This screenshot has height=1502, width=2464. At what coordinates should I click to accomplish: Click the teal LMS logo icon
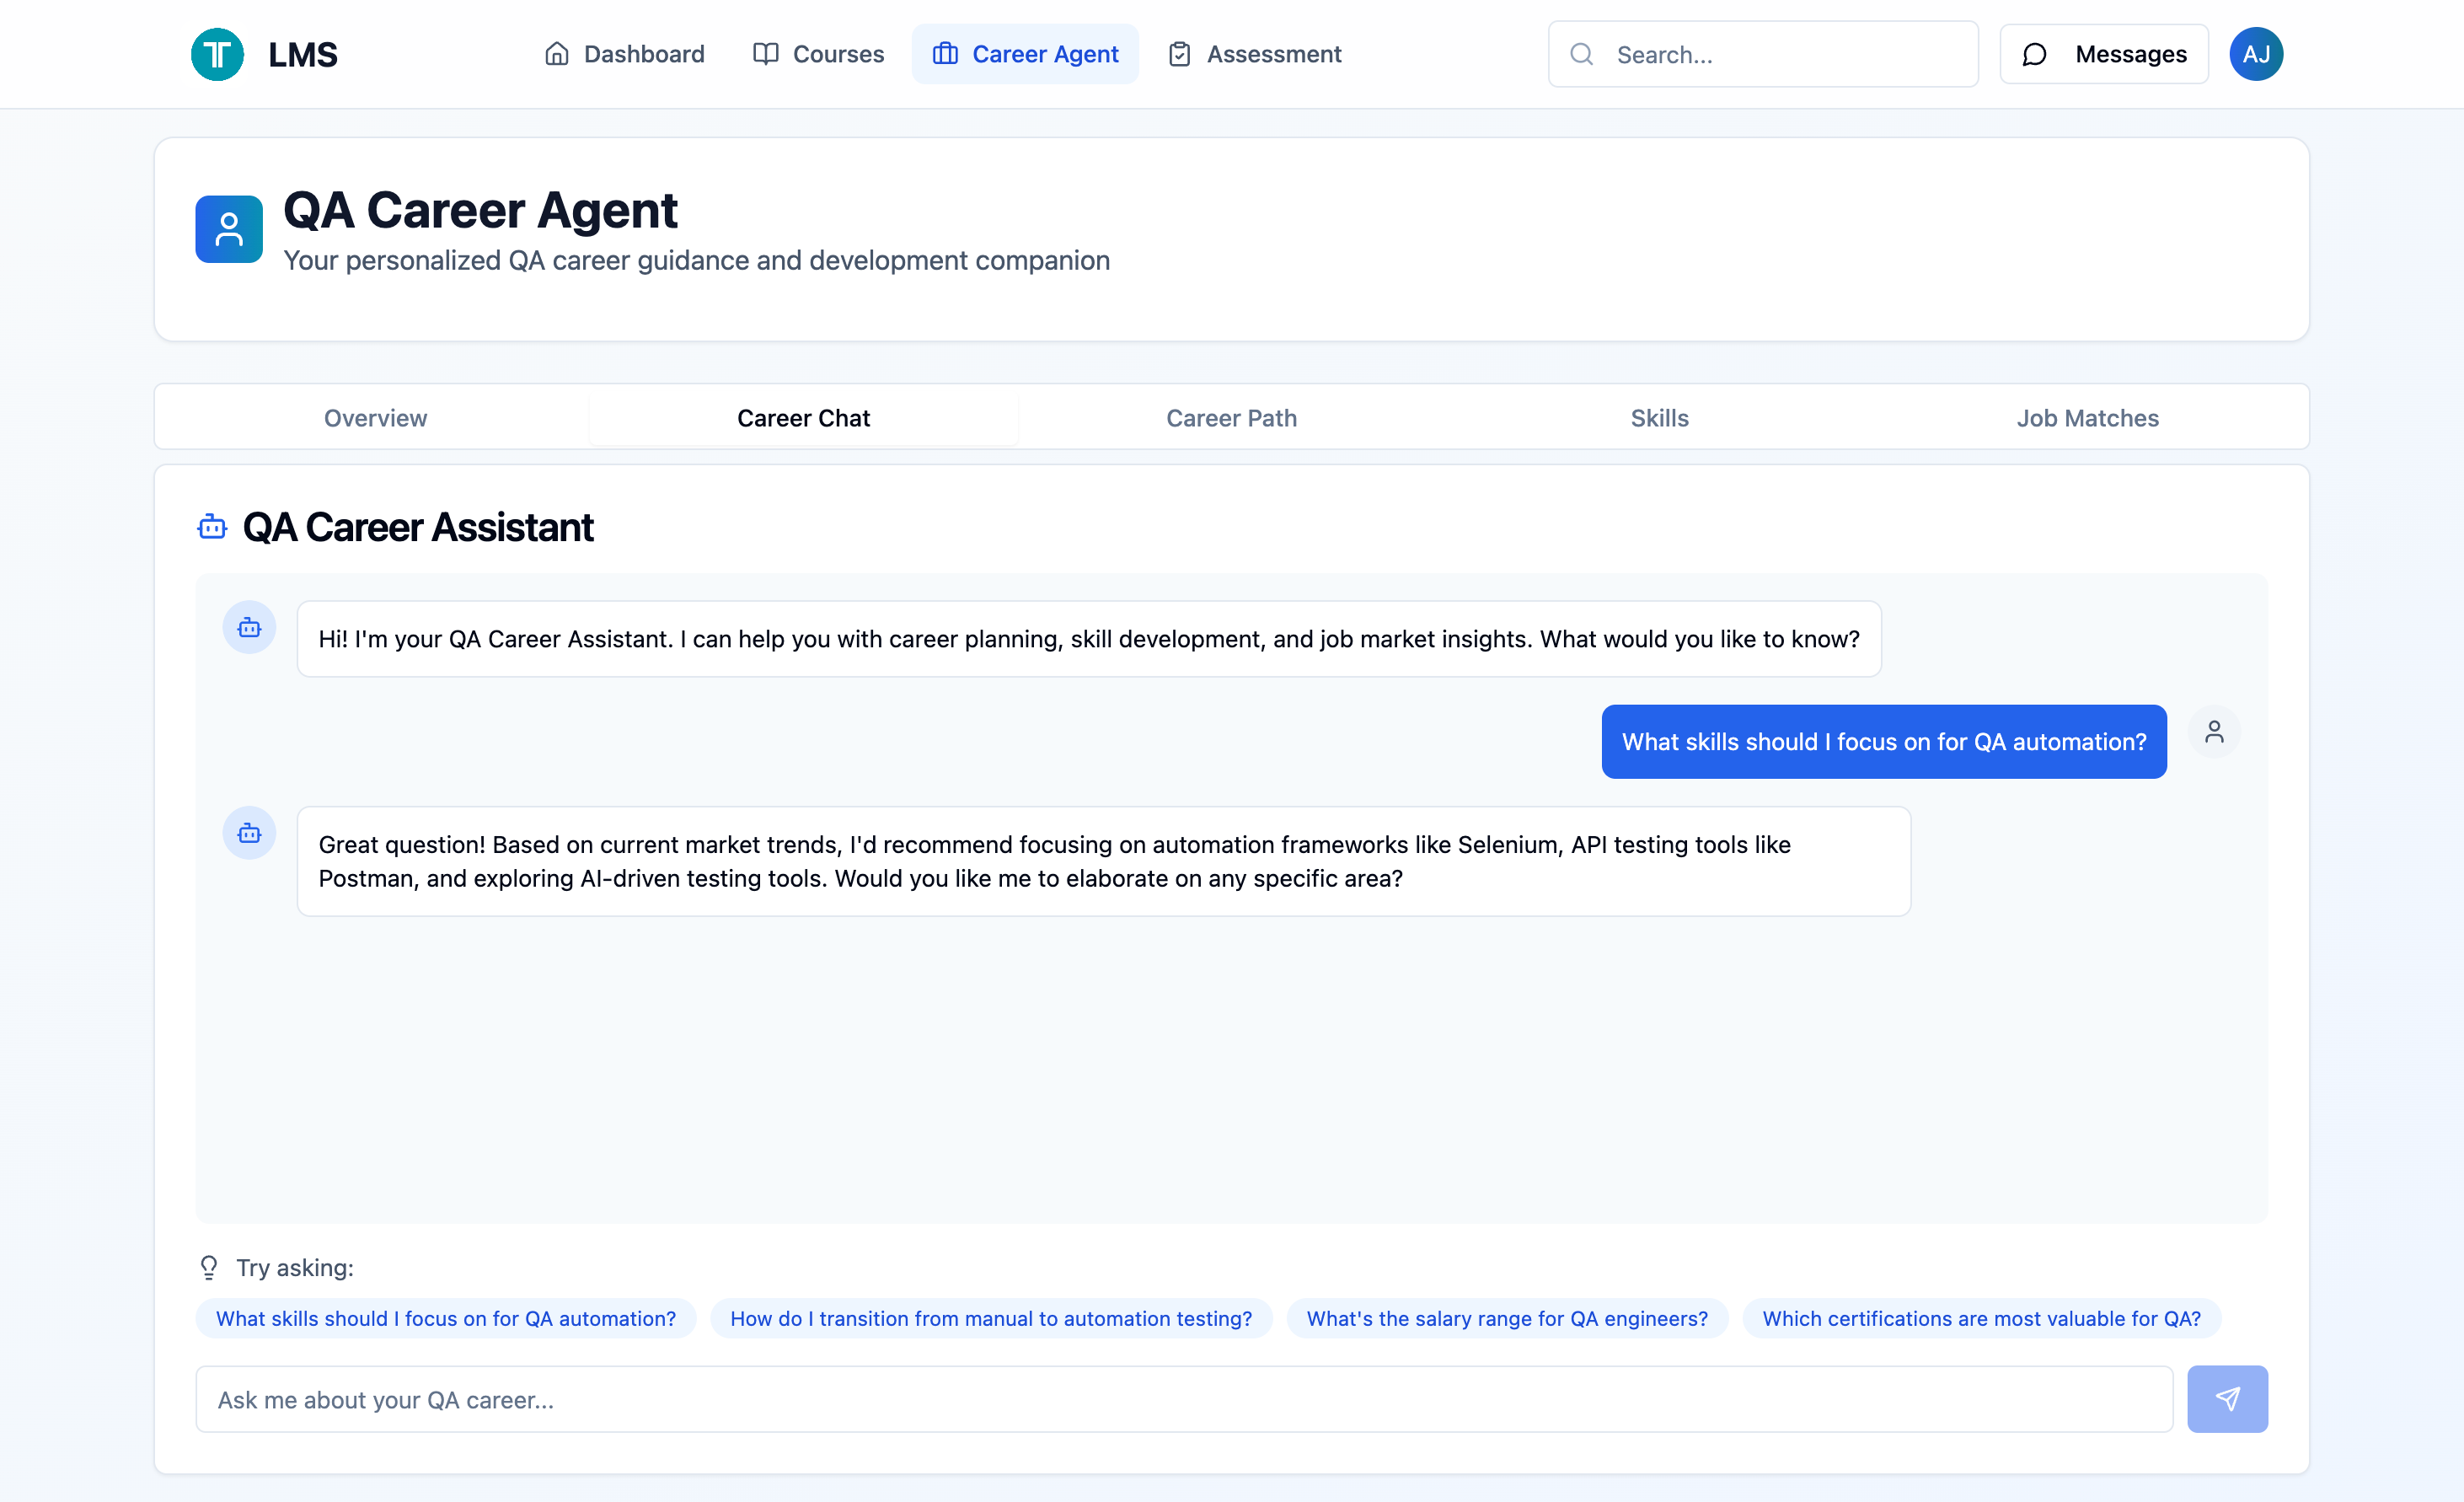click(x=217, y=54)
